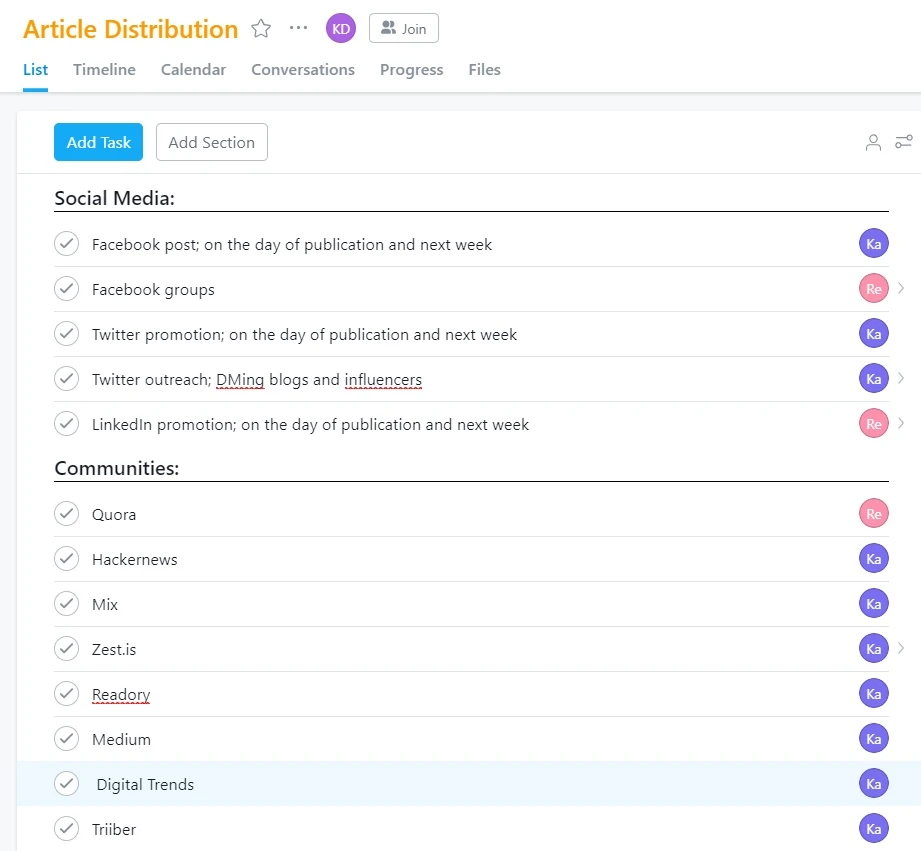This screenshot has height=851, width=921.
Task: Expand the Zest.is task chevron
Action: 901,649
